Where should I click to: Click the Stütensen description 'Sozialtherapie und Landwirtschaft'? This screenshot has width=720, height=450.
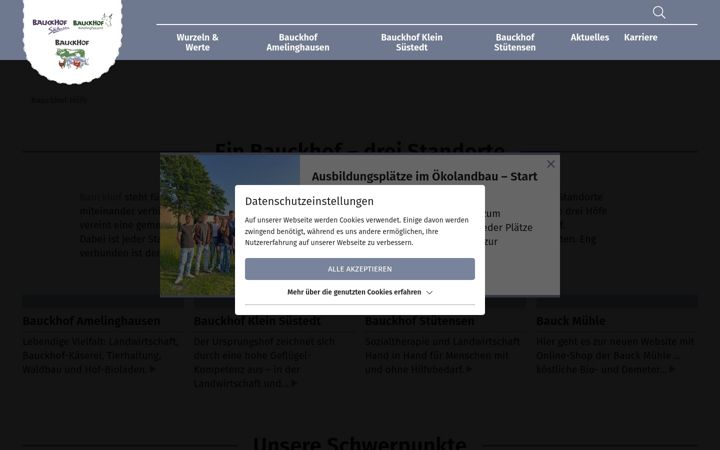443,355
